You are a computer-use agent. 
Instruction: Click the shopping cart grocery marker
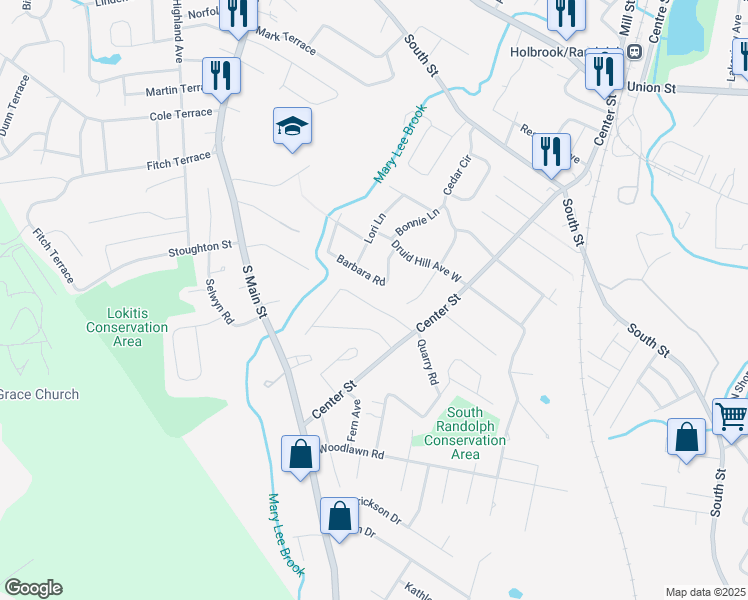(x=731, y=419)
